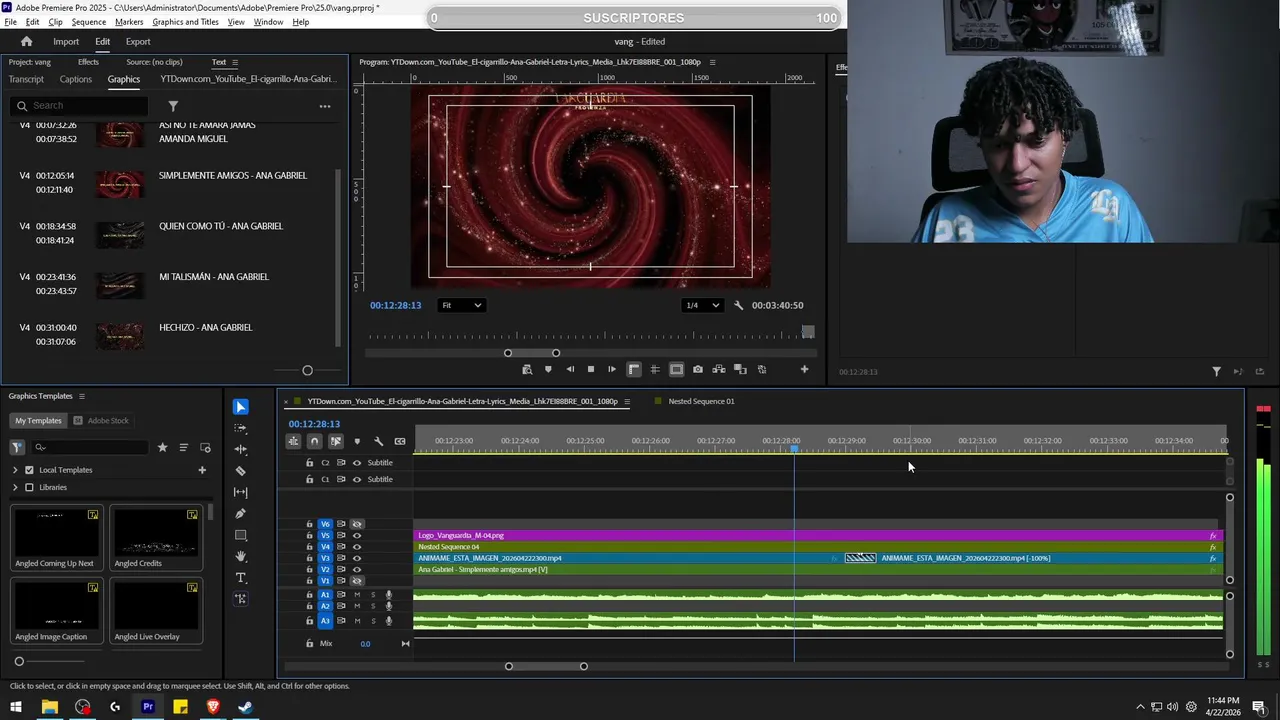Toggle safe margins in Program monitor
The height and width of the screenshot is (720, 1280).
pos(676,369)
